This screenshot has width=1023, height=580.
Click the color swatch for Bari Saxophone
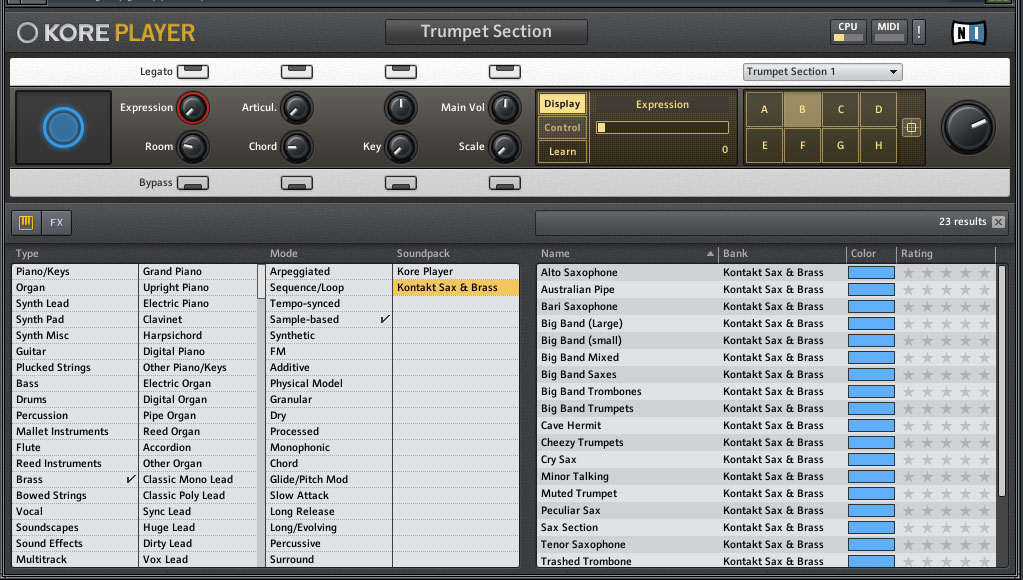click(x=871, y=307)
